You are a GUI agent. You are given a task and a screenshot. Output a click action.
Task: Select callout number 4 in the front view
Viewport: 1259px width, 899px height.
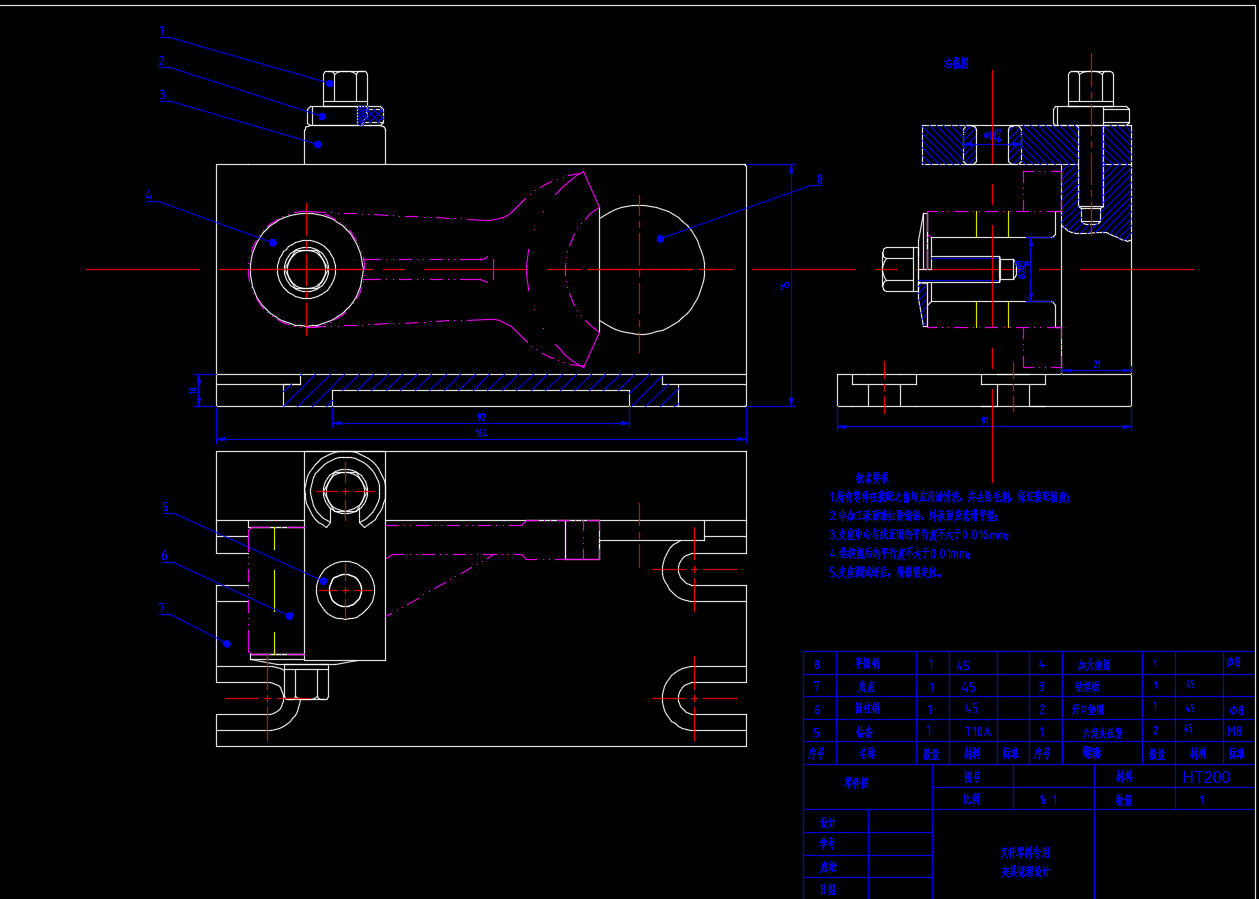pyautogui.click(x=150, y=196)
